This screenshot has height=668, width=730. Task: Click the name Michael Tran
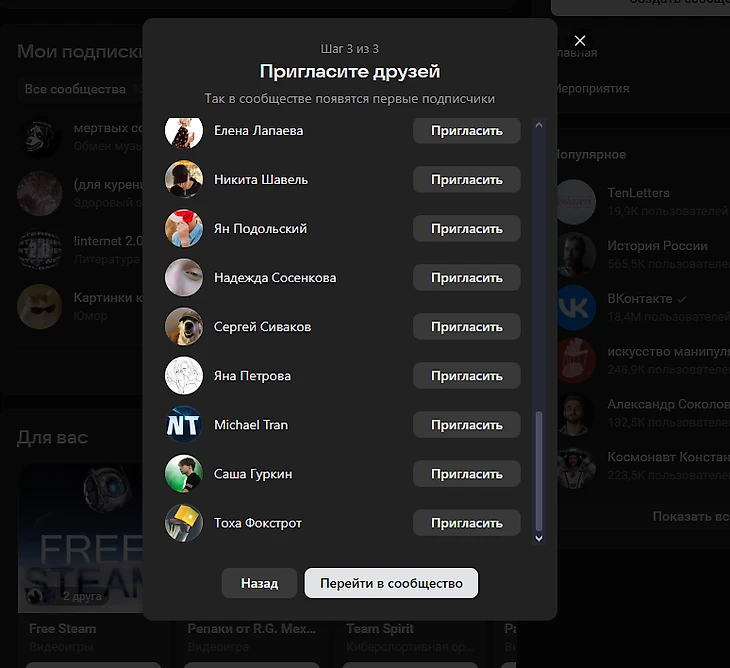(250, 425)
